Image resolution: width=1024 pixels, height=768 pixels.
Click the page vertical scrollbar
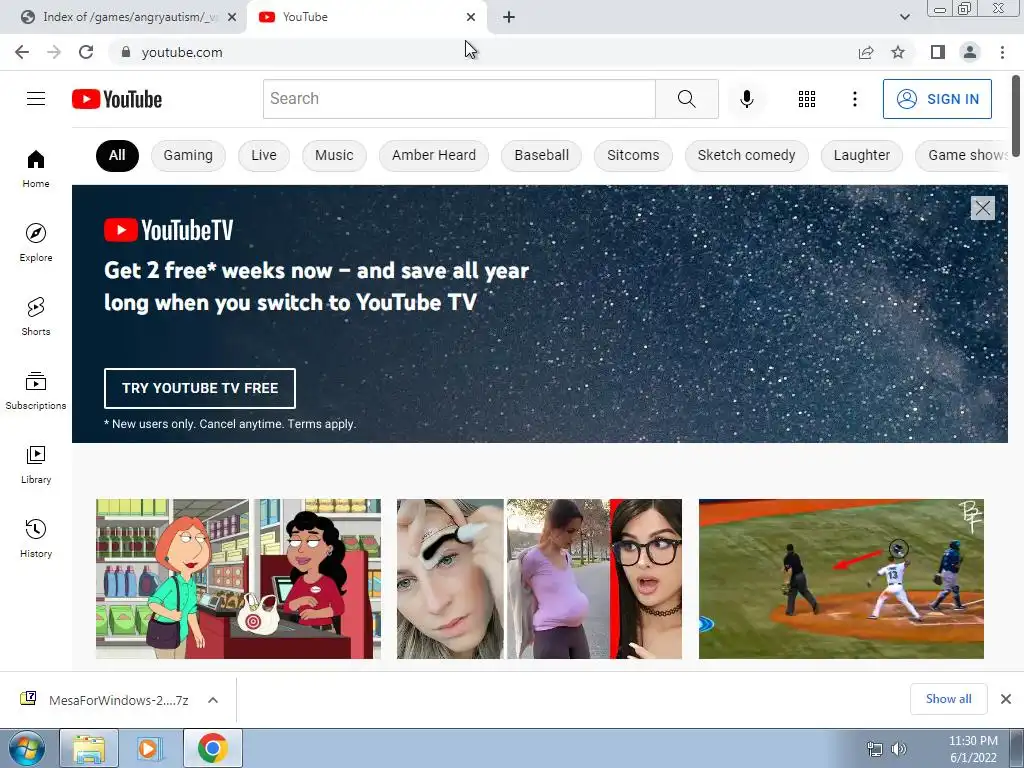point(1016,116)
